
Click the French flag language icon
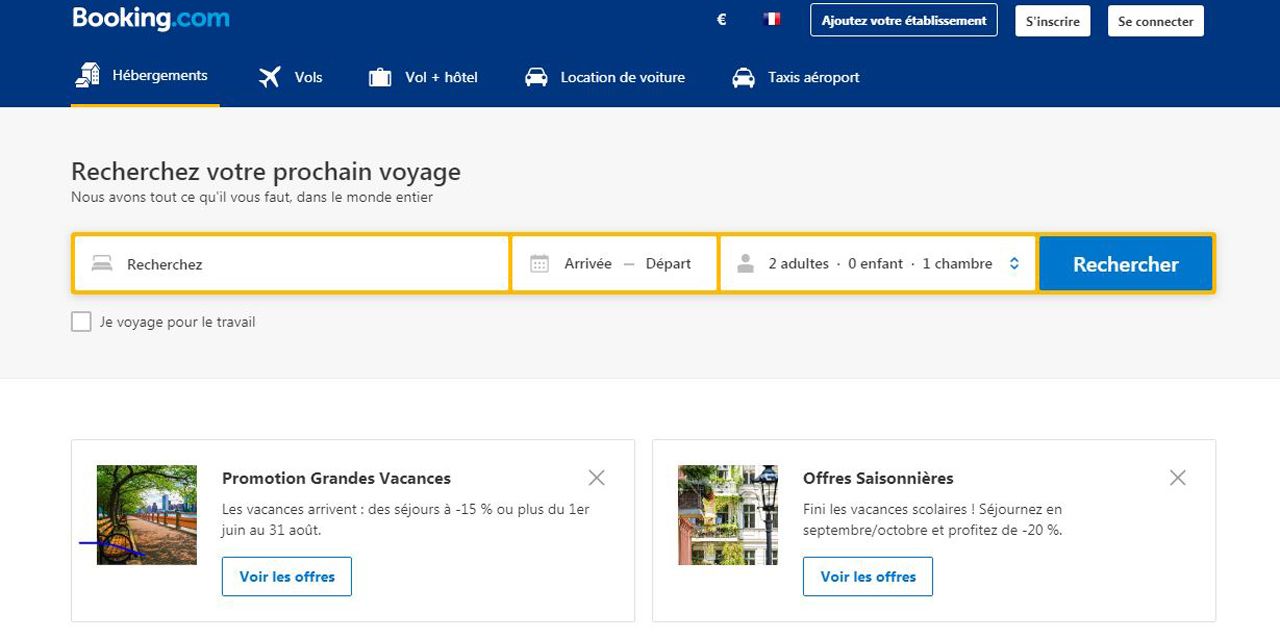click(772, 20)
